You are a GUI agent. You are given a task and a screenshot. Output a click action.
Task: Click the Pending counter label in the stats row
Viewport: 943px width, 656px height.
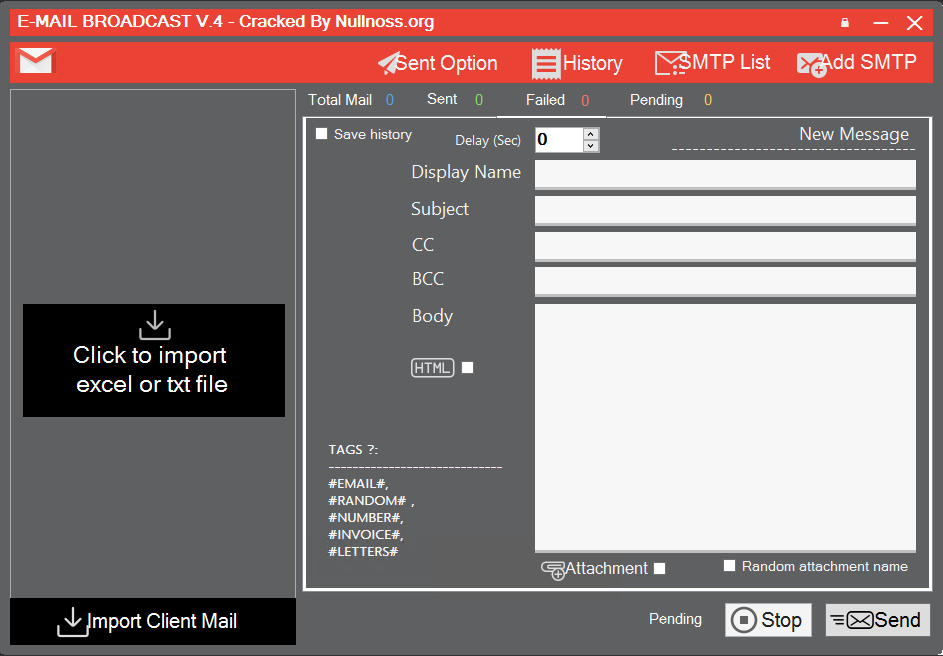tap(656, 100)
